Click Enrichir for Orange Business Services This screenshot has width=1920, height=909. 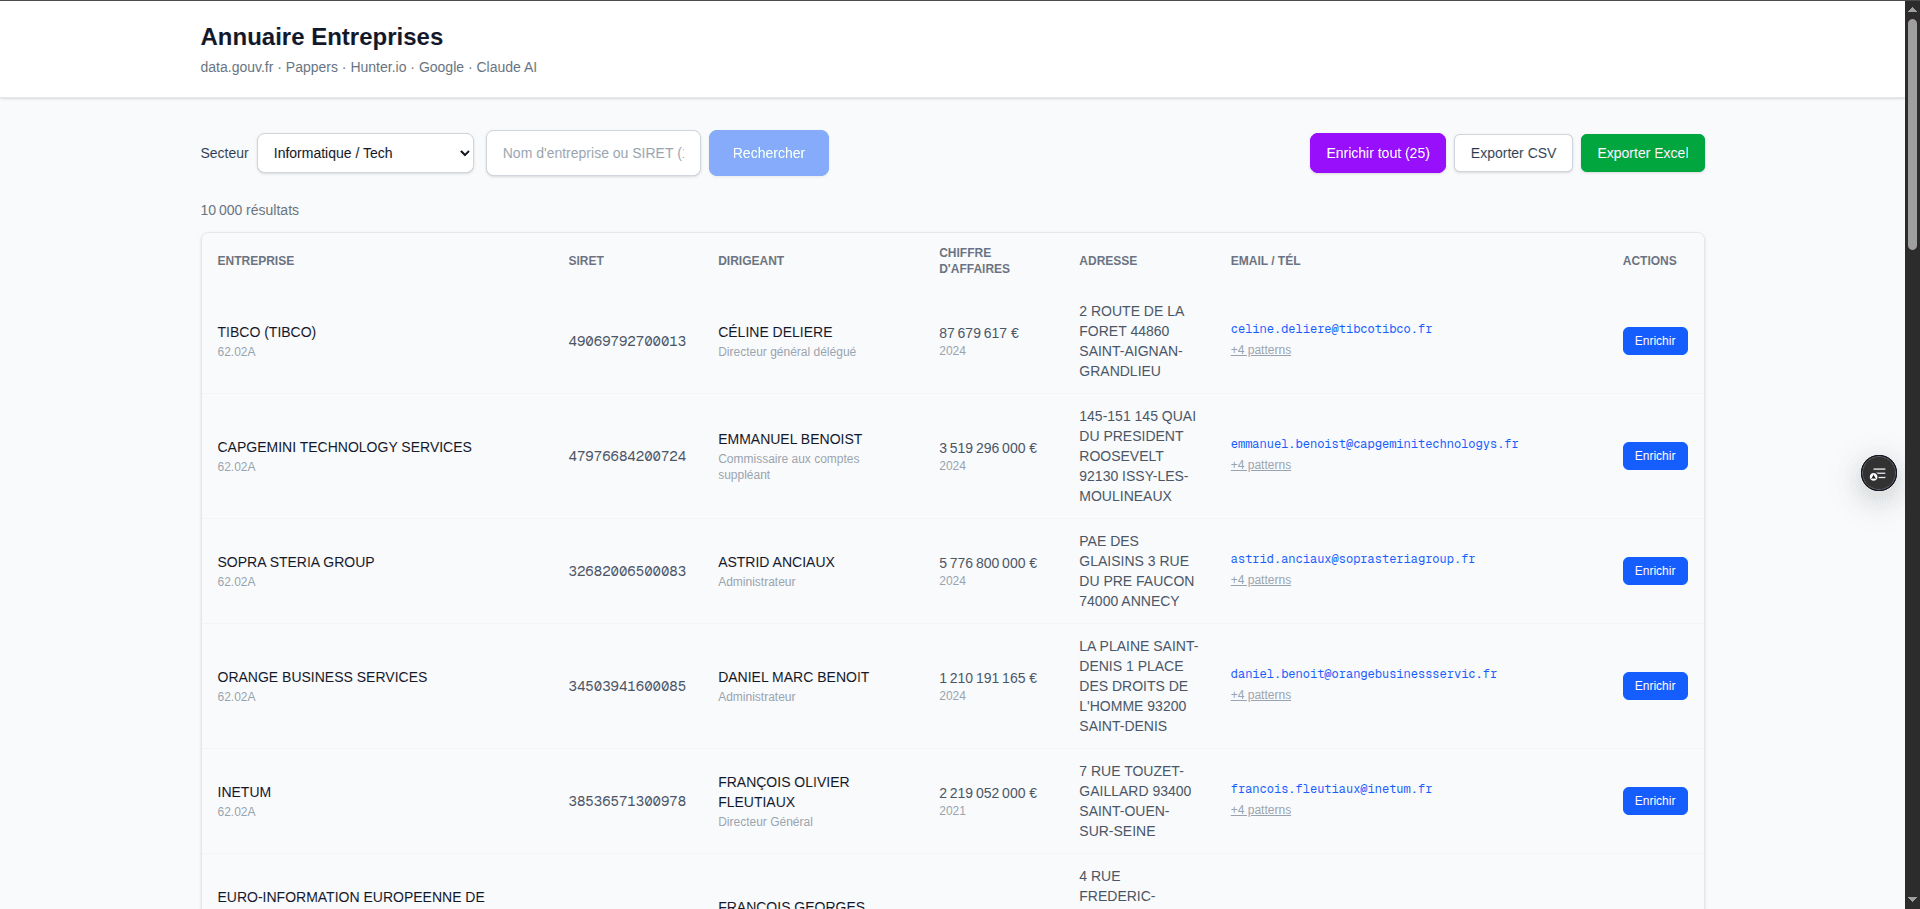pos(1655,686)
